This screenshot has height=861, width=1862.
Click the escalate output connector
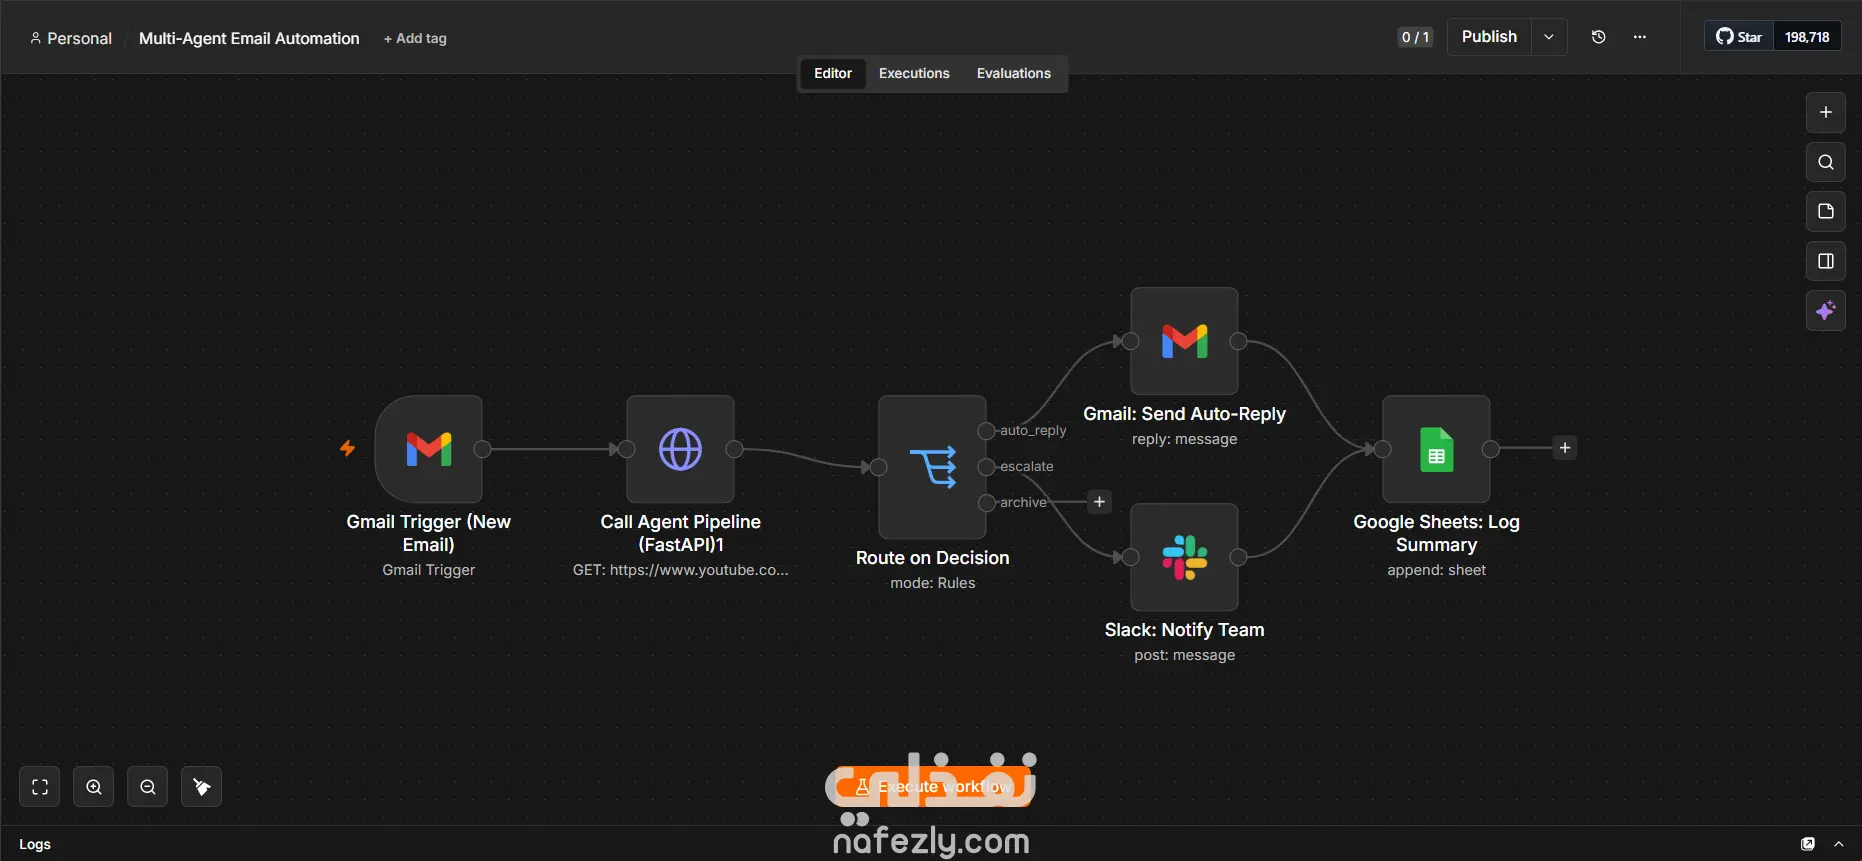click(x=986, y=467)
